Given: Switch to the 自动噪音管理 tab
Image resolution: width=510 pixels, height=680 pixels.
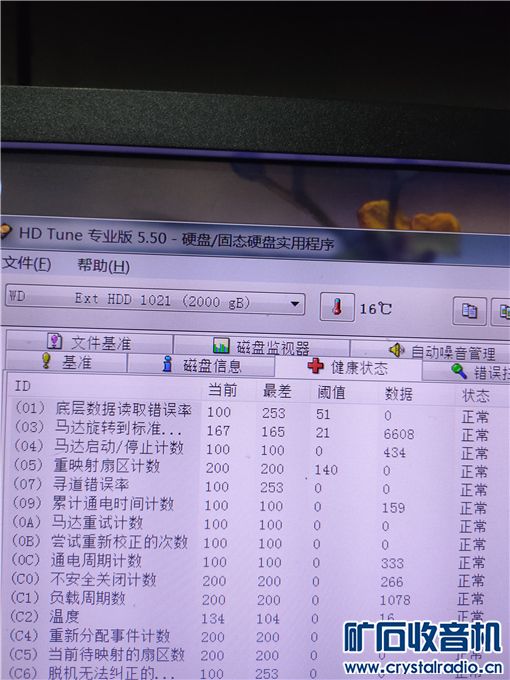Looking at the screenshot, I should coord(430,351).
